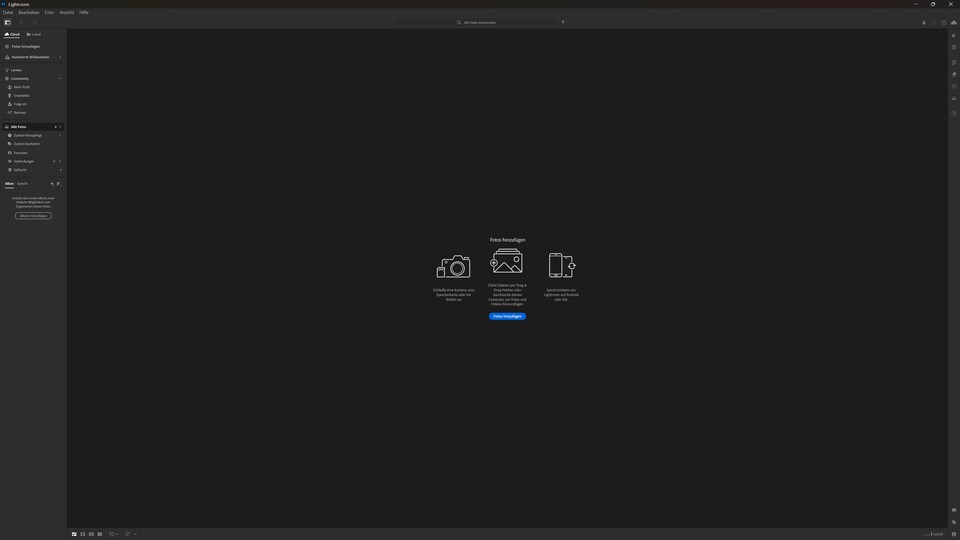Adjust the thumbnail size slider
This screenshot has width=960, height=540.
point(933,534)
